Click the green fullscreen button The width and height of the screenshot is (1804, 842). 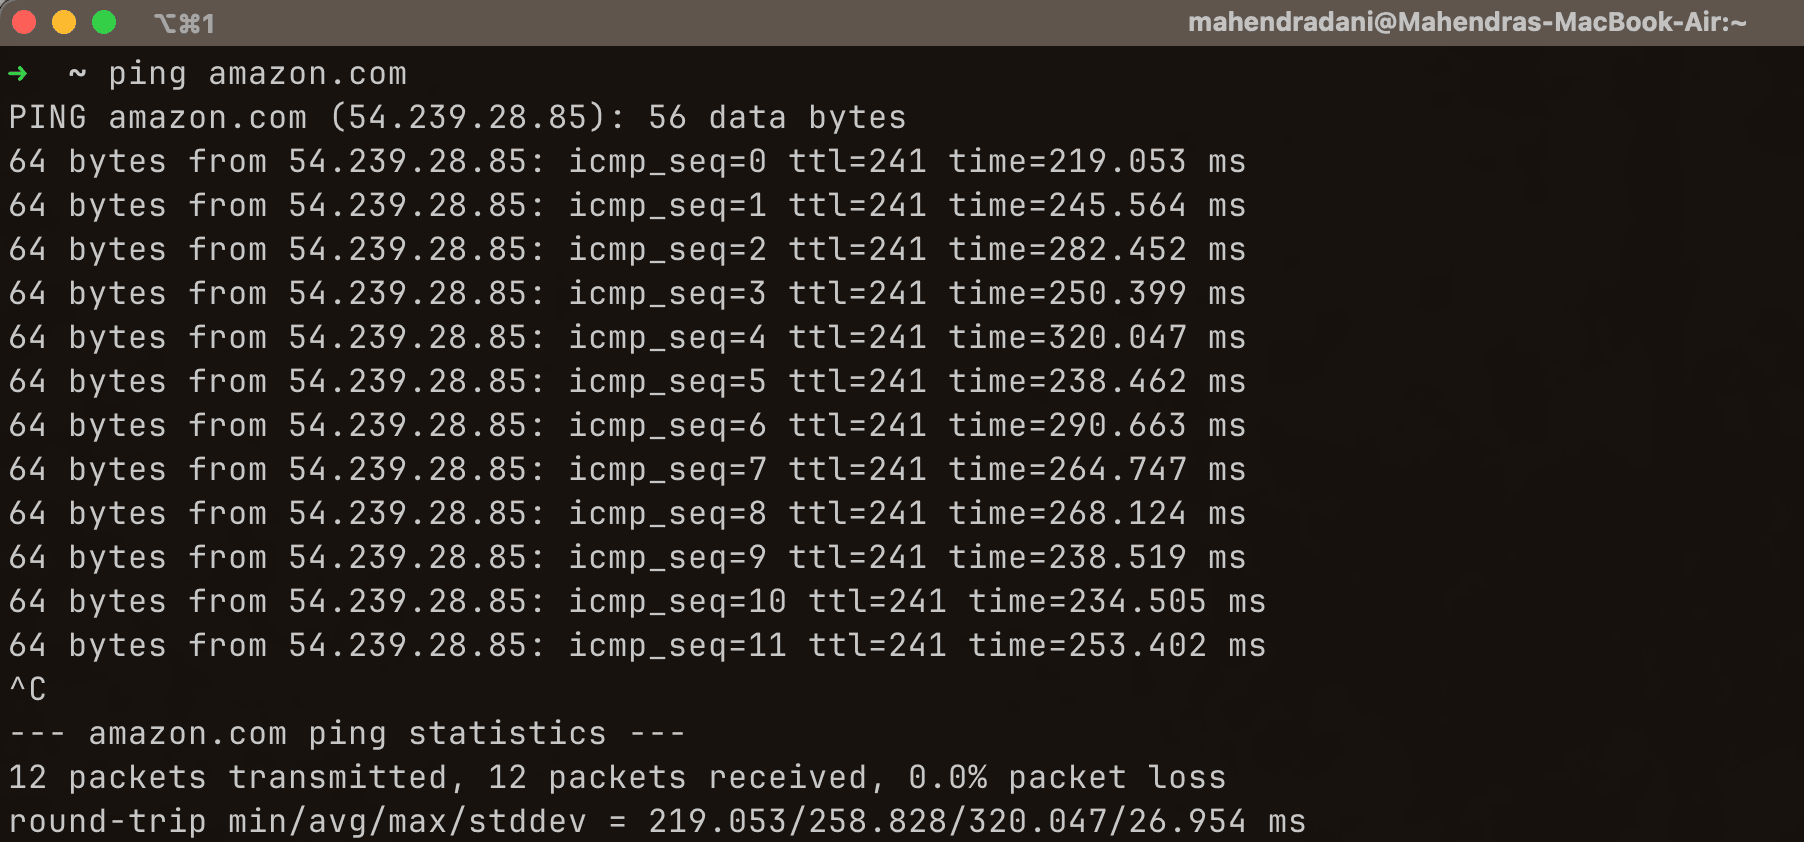click(x=101, y=20)
